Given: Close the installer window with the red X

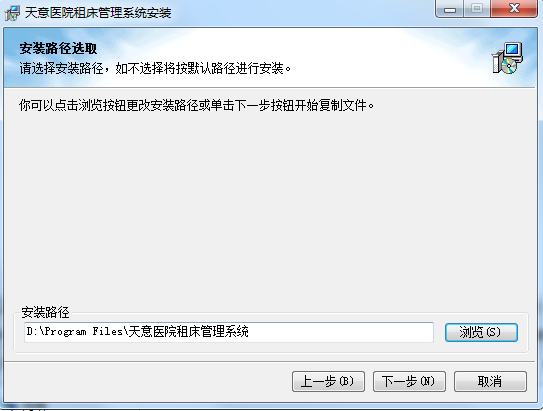Looking at the screenshot, I should click(514, 8).
